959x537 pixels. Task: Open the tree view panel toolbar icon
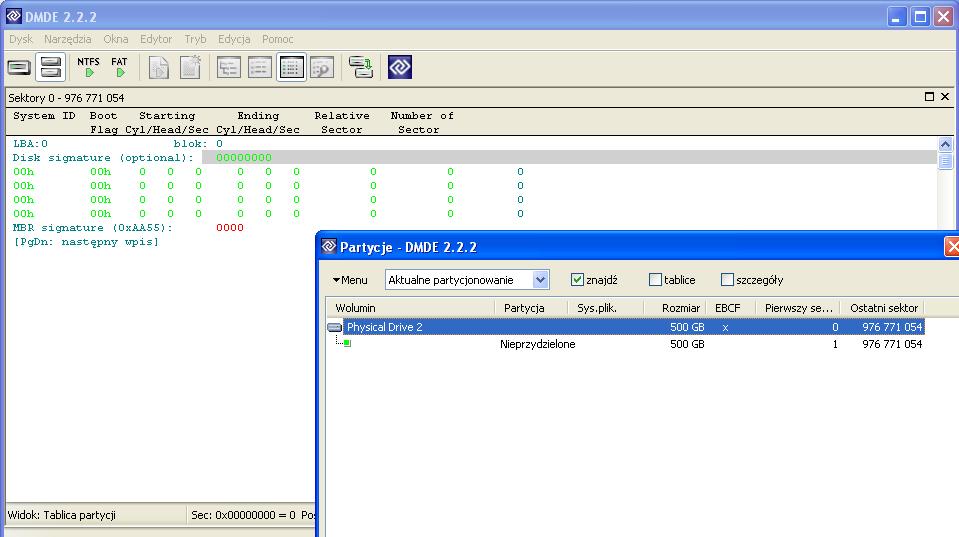229,67
